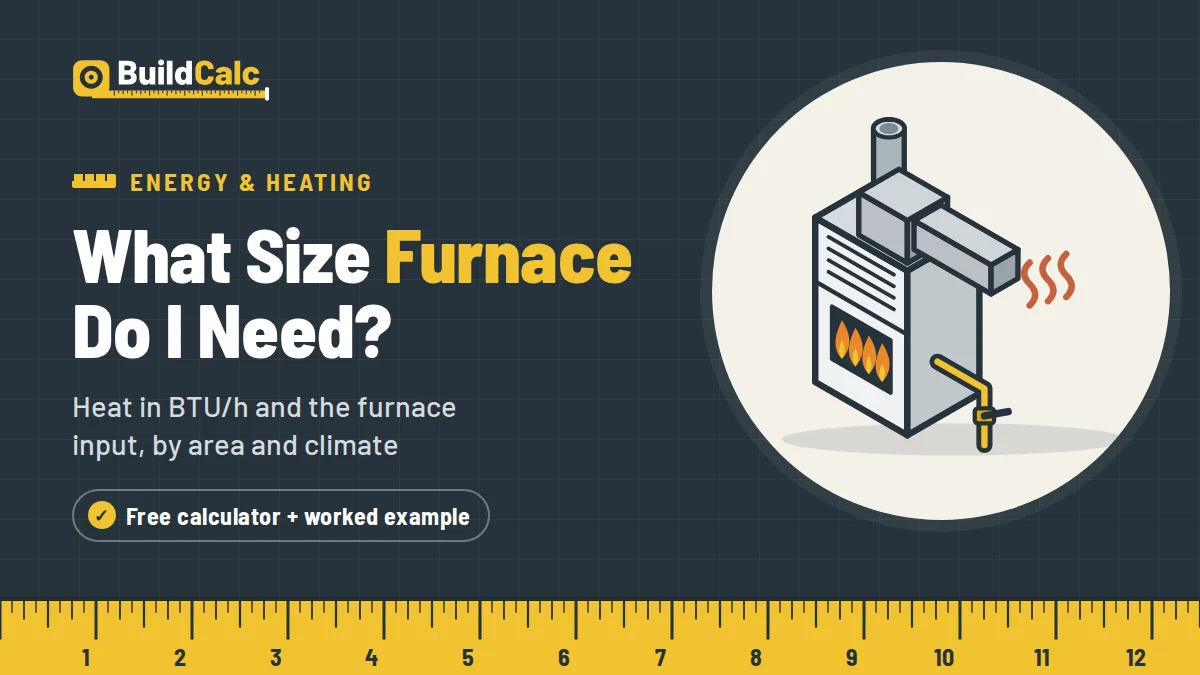Viewport: 1200px width, 675px height.
Task: Click the headline word Furnace in yellow
Action: pos(508,256)
